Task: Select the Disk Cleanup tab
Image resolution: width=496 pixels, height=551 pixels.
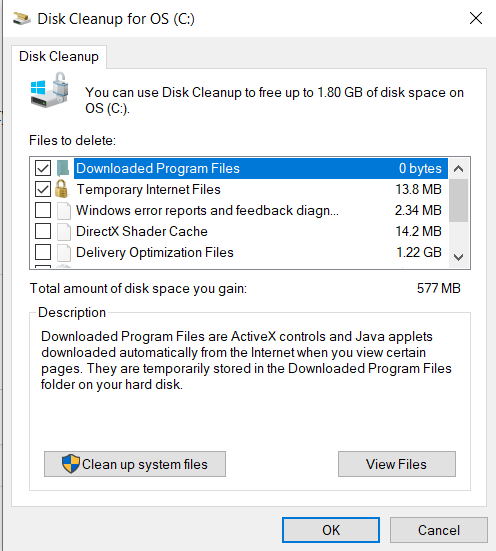Action: (59, 57)
